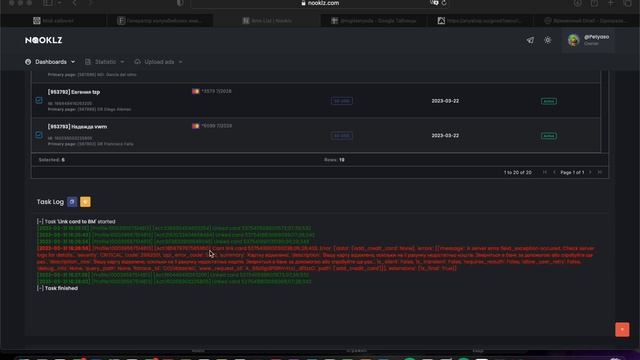The height and width of the screenshot is (360, 640).
Task: Toggle the sun theme icon
Action: pos(548,40)
